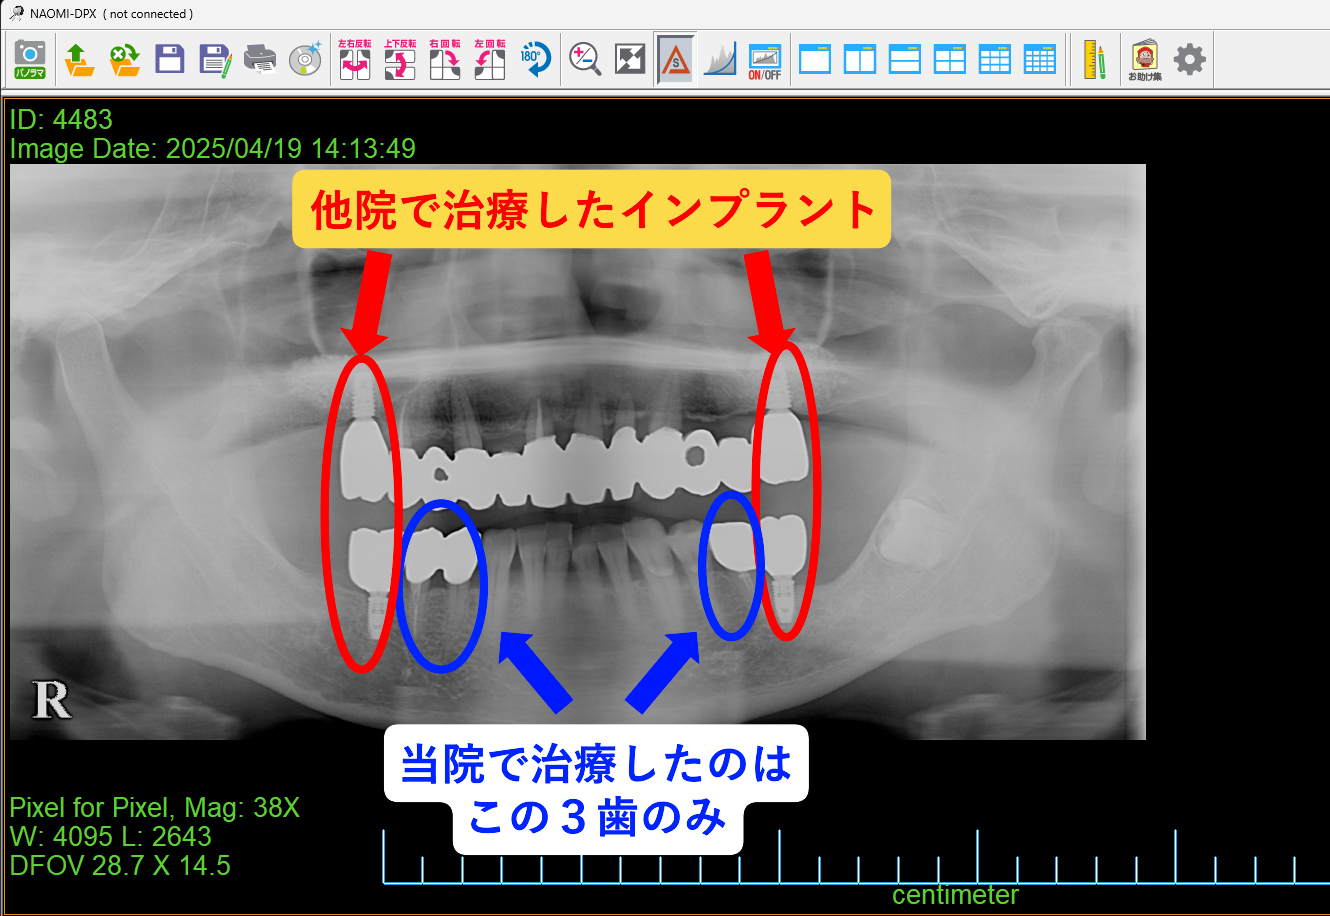The width and height of the screenshot is (1330, 916).
Task: Open the お助け集 help collection
Action: 1143,58
